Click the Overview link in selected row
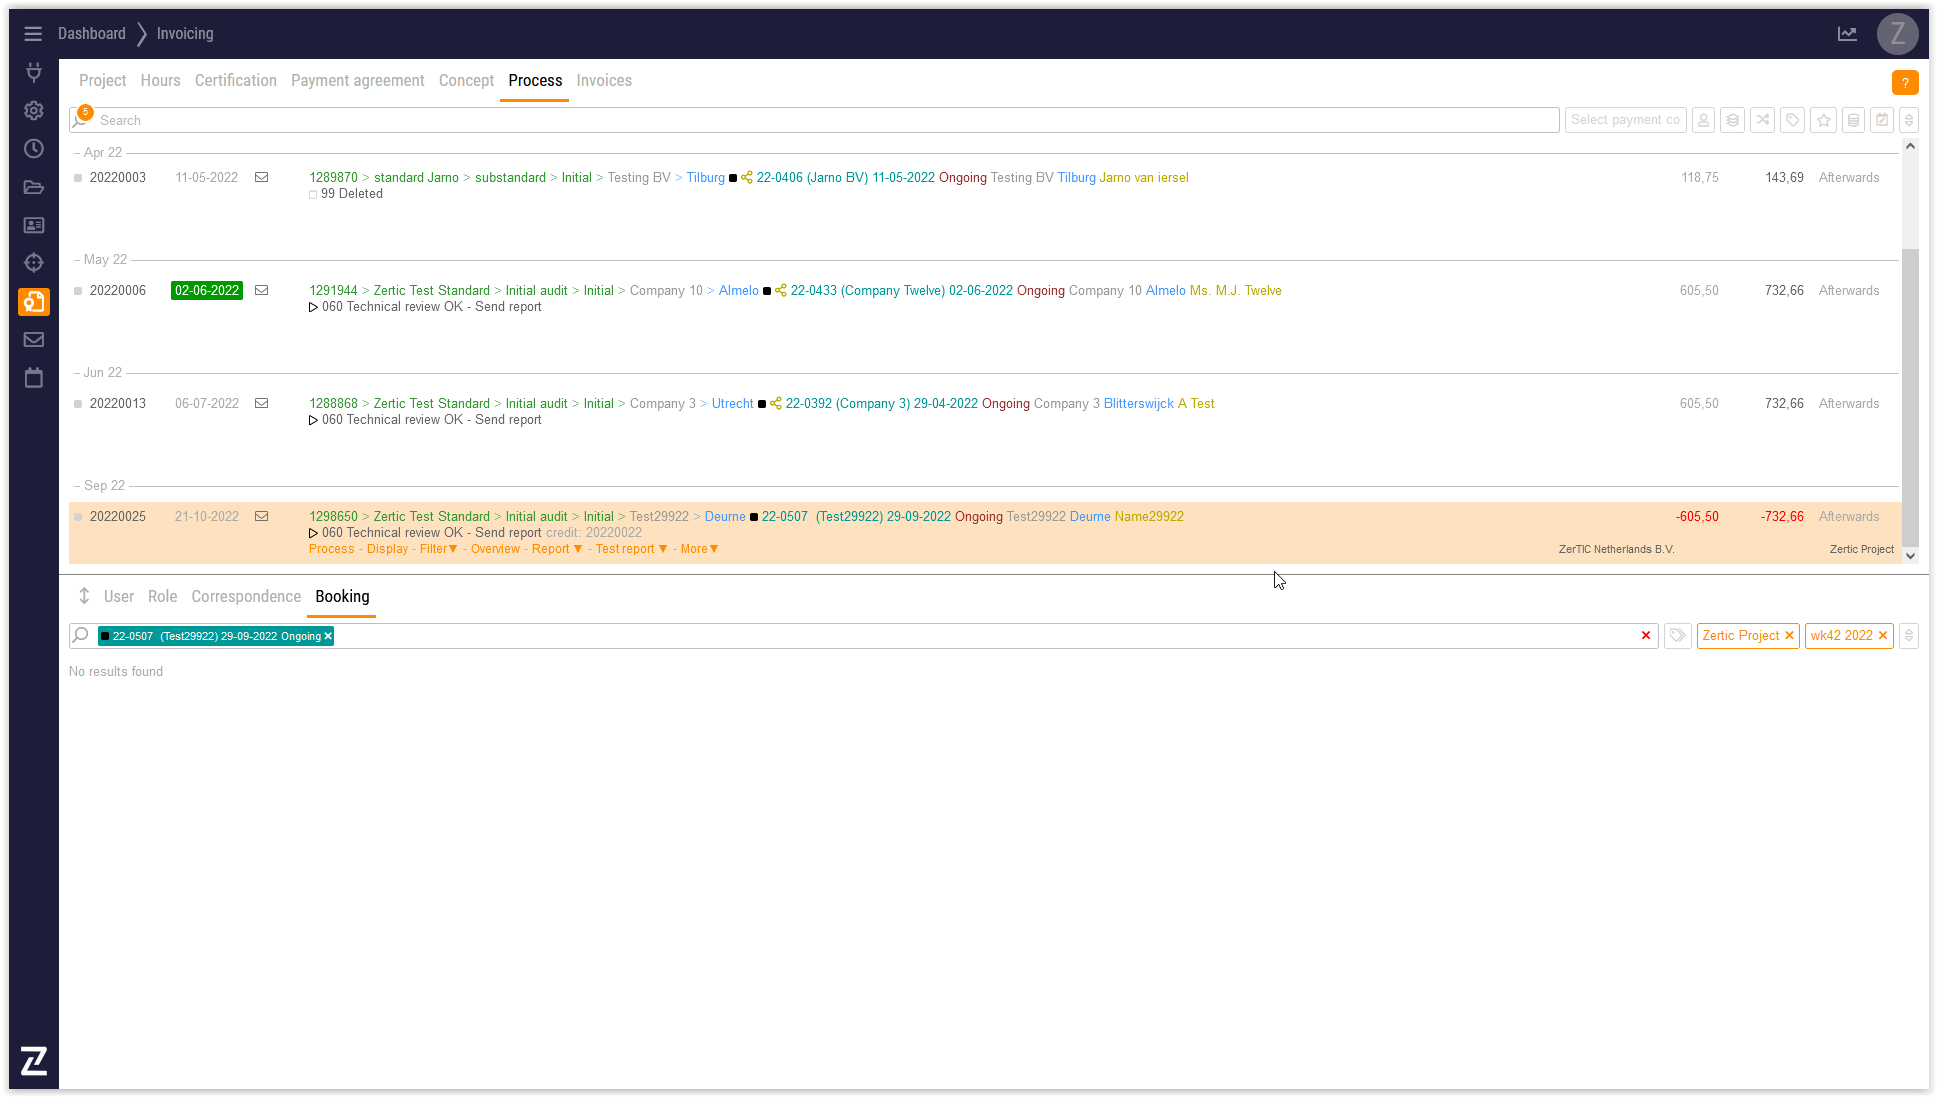The height and width of the screenshot is (1097, 1937). (x=495, y=549)
